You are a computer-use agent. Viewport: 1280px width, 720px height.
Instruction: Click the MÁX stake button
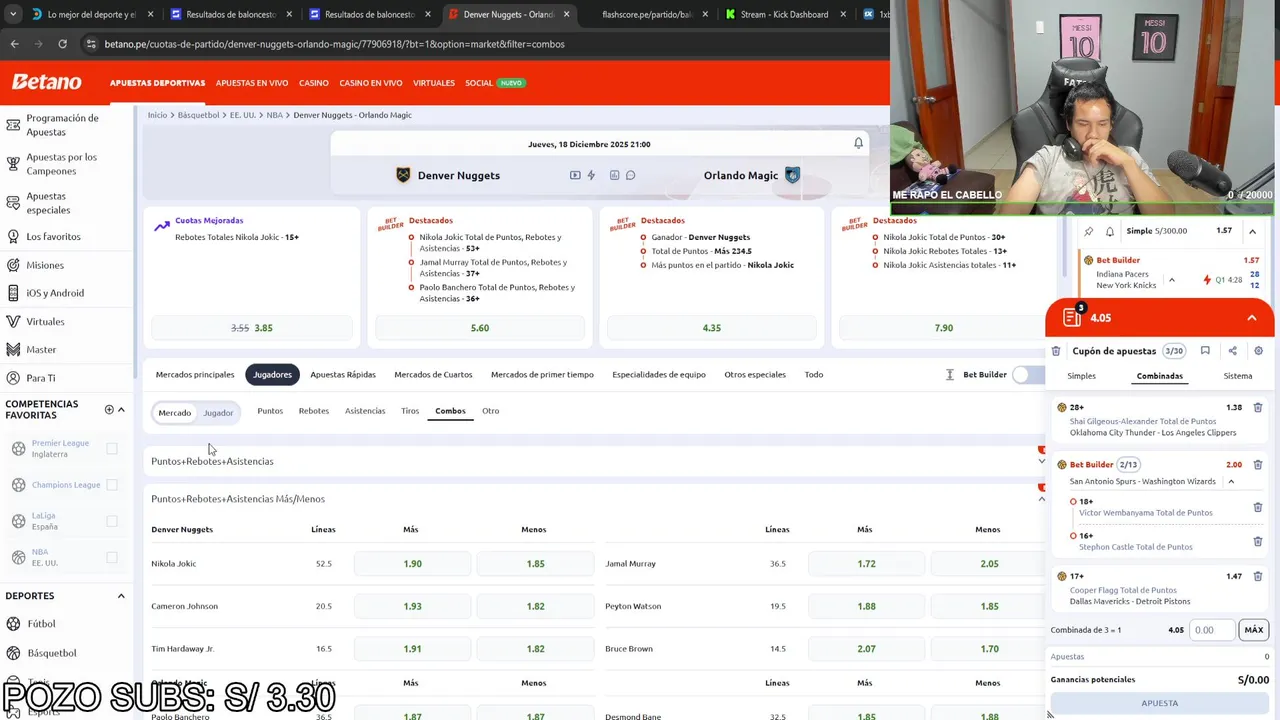tap(1254, 630)
